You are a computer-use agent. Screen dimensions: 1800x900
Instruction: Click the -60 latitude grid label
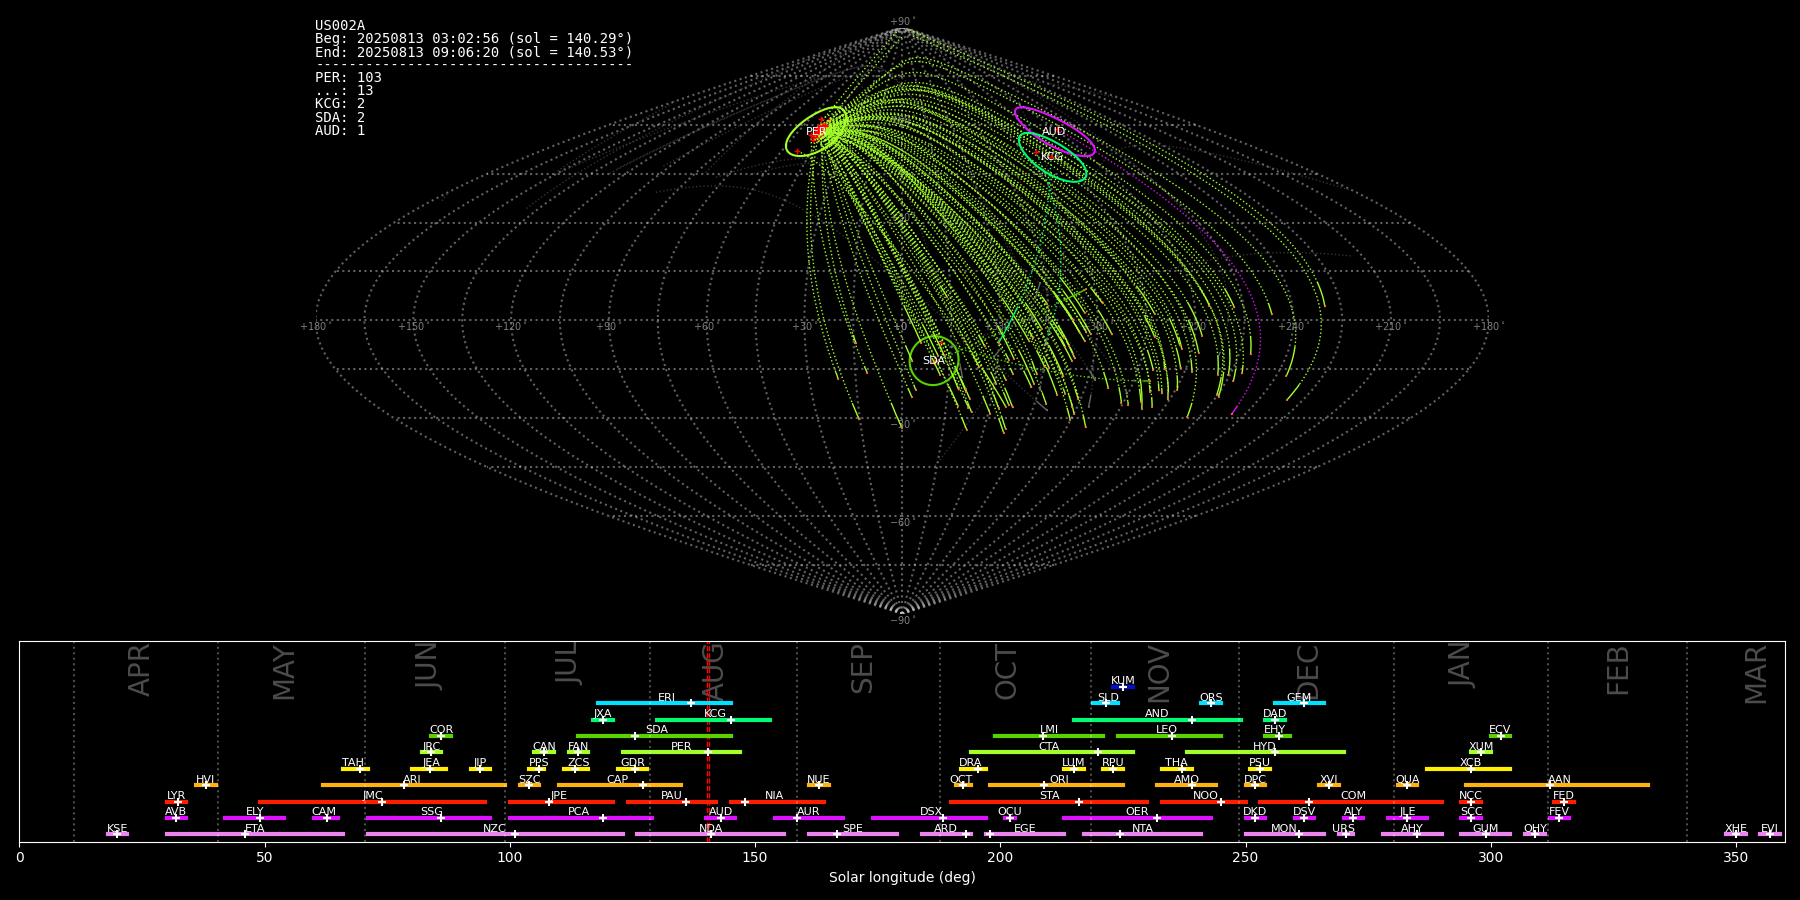click(901, 523)
